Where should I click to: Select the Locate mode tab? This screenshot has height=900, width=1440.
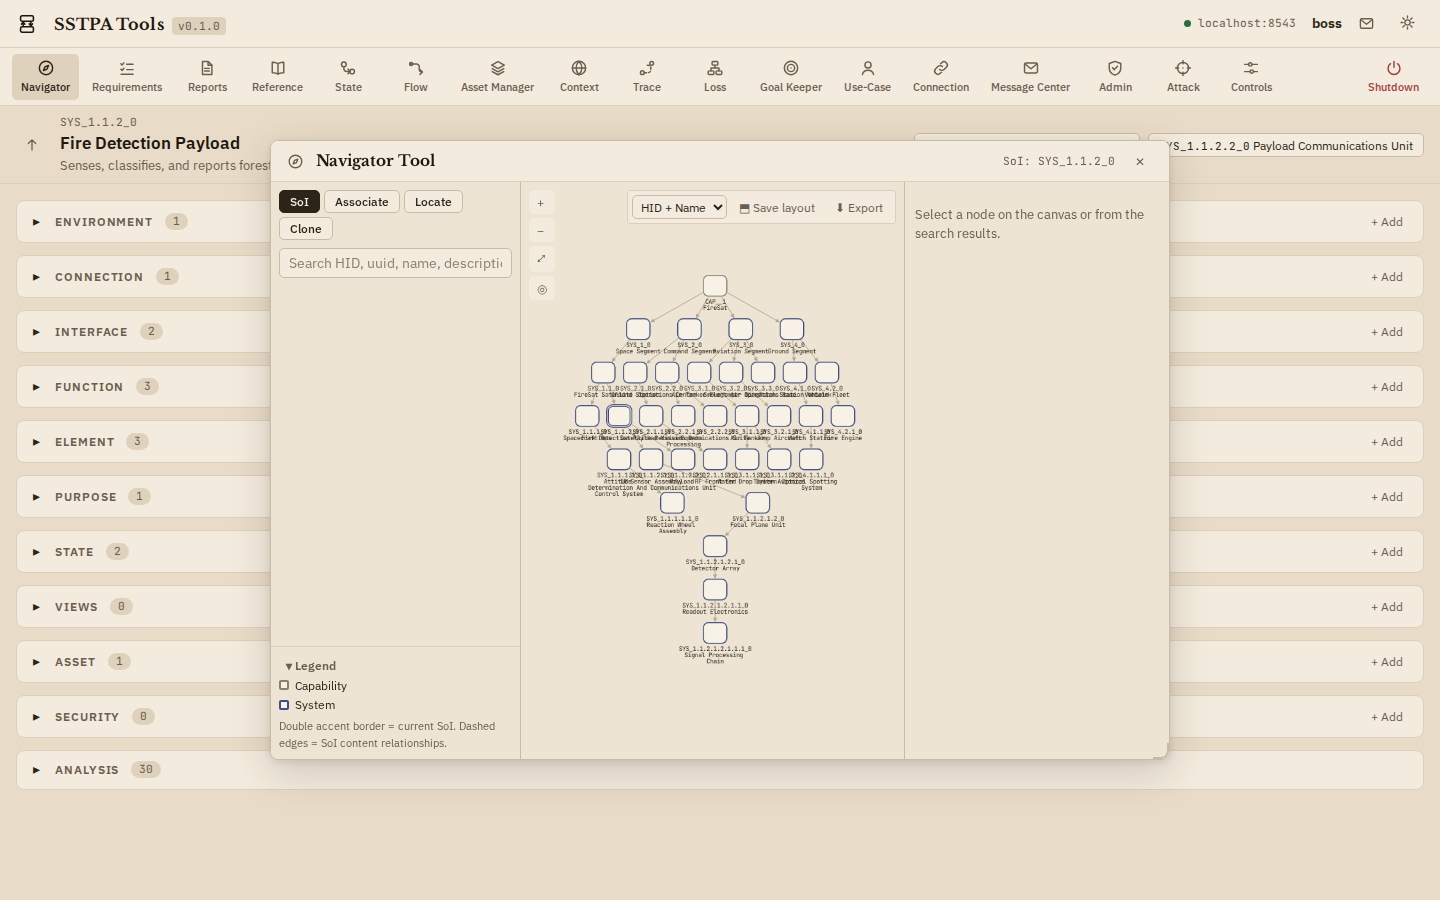[x=433, y=202]
